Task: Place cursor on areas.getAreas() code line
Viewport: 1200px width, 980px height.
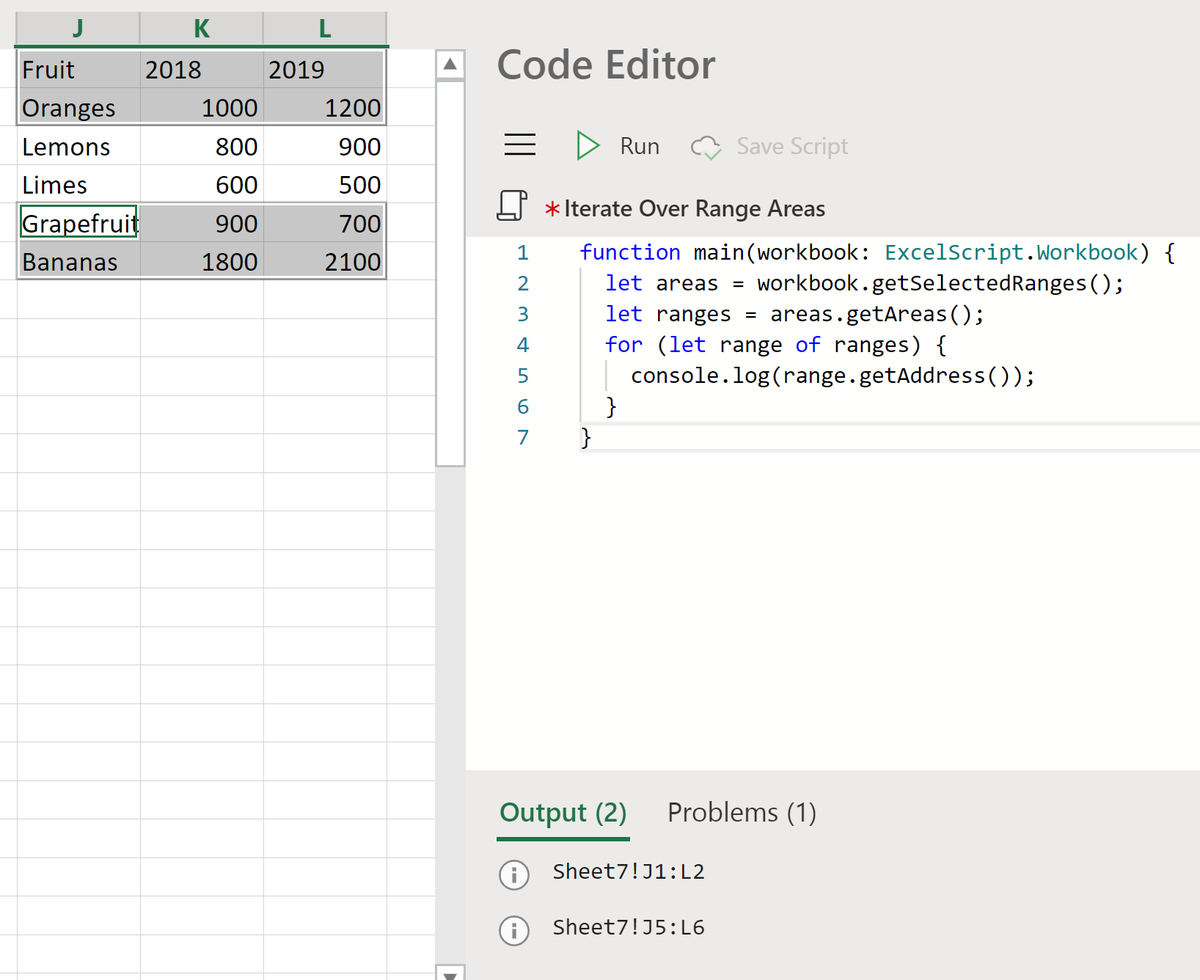Action: (x=794, y=314)
